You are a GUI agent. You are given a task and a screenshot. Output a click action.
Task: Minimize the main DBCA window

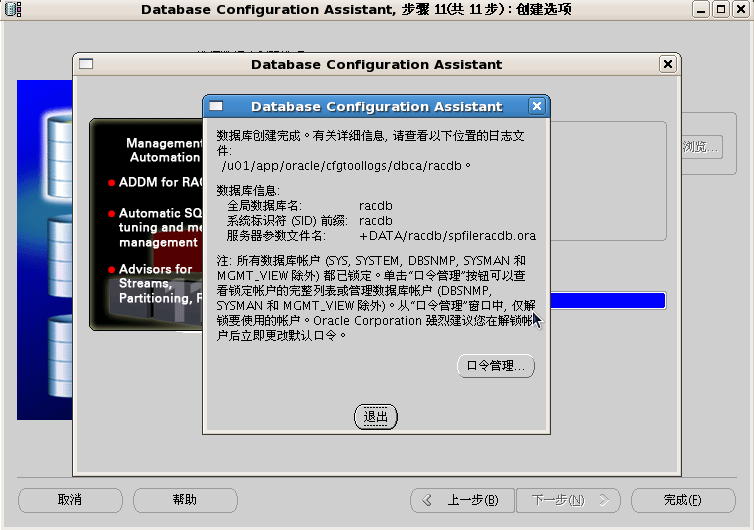click(x=701, y=9)
